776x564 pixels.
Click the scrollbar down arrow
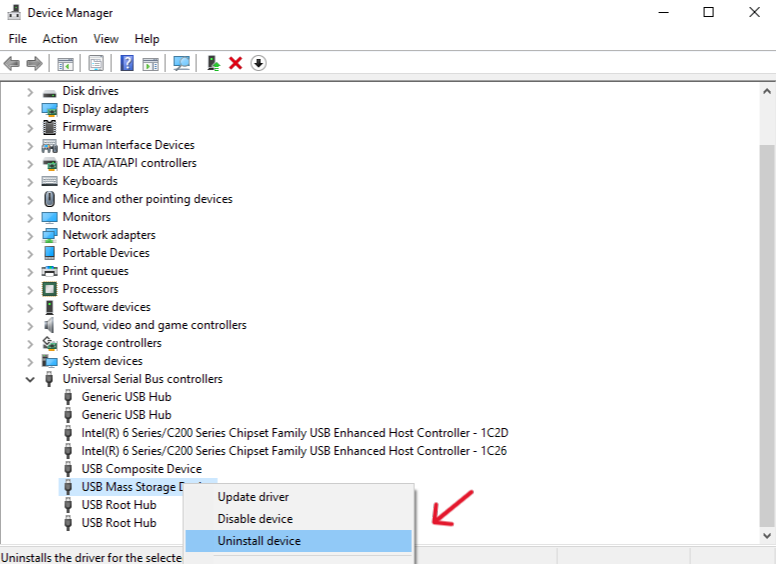[767, 536]
